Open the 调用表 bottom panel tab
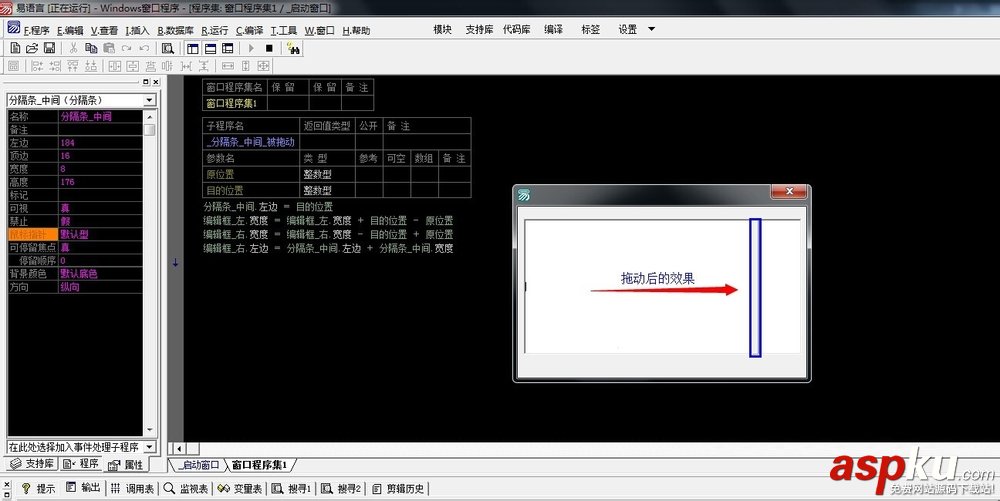 pos(133,488)
